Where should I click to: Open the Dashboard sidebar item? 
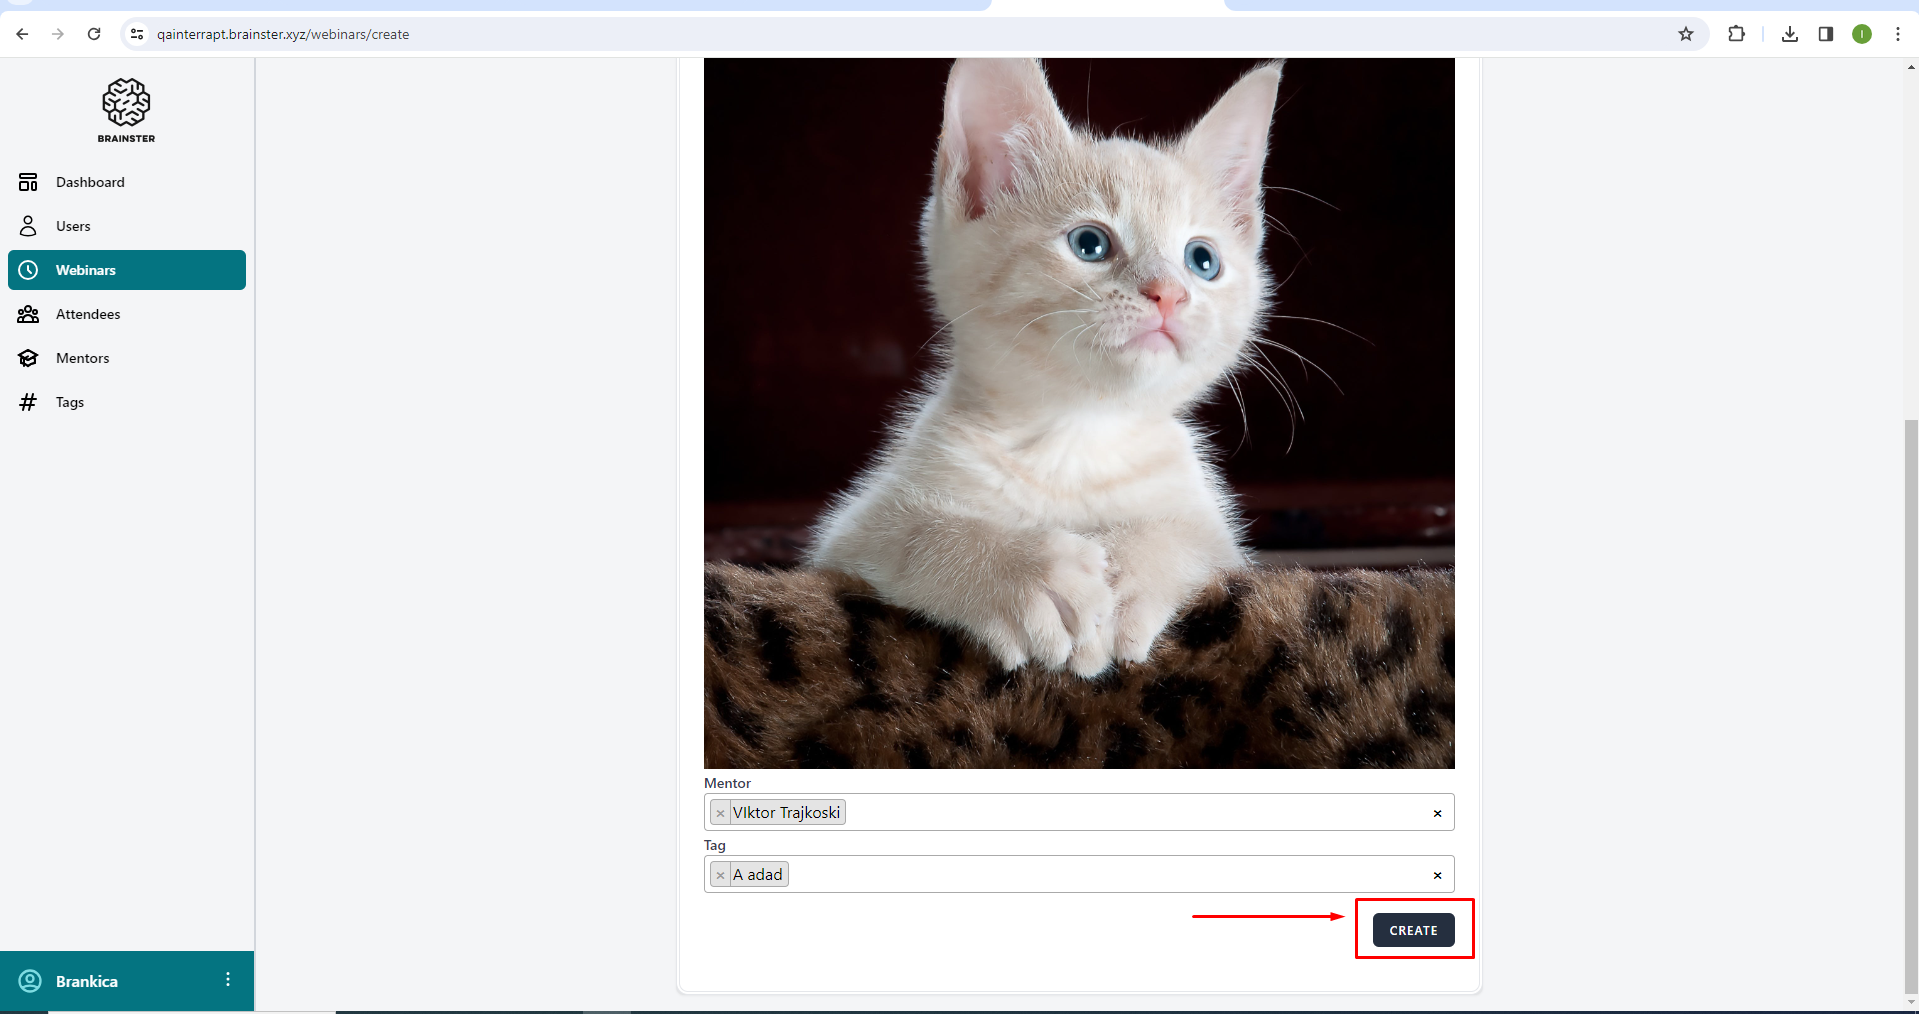90,182
